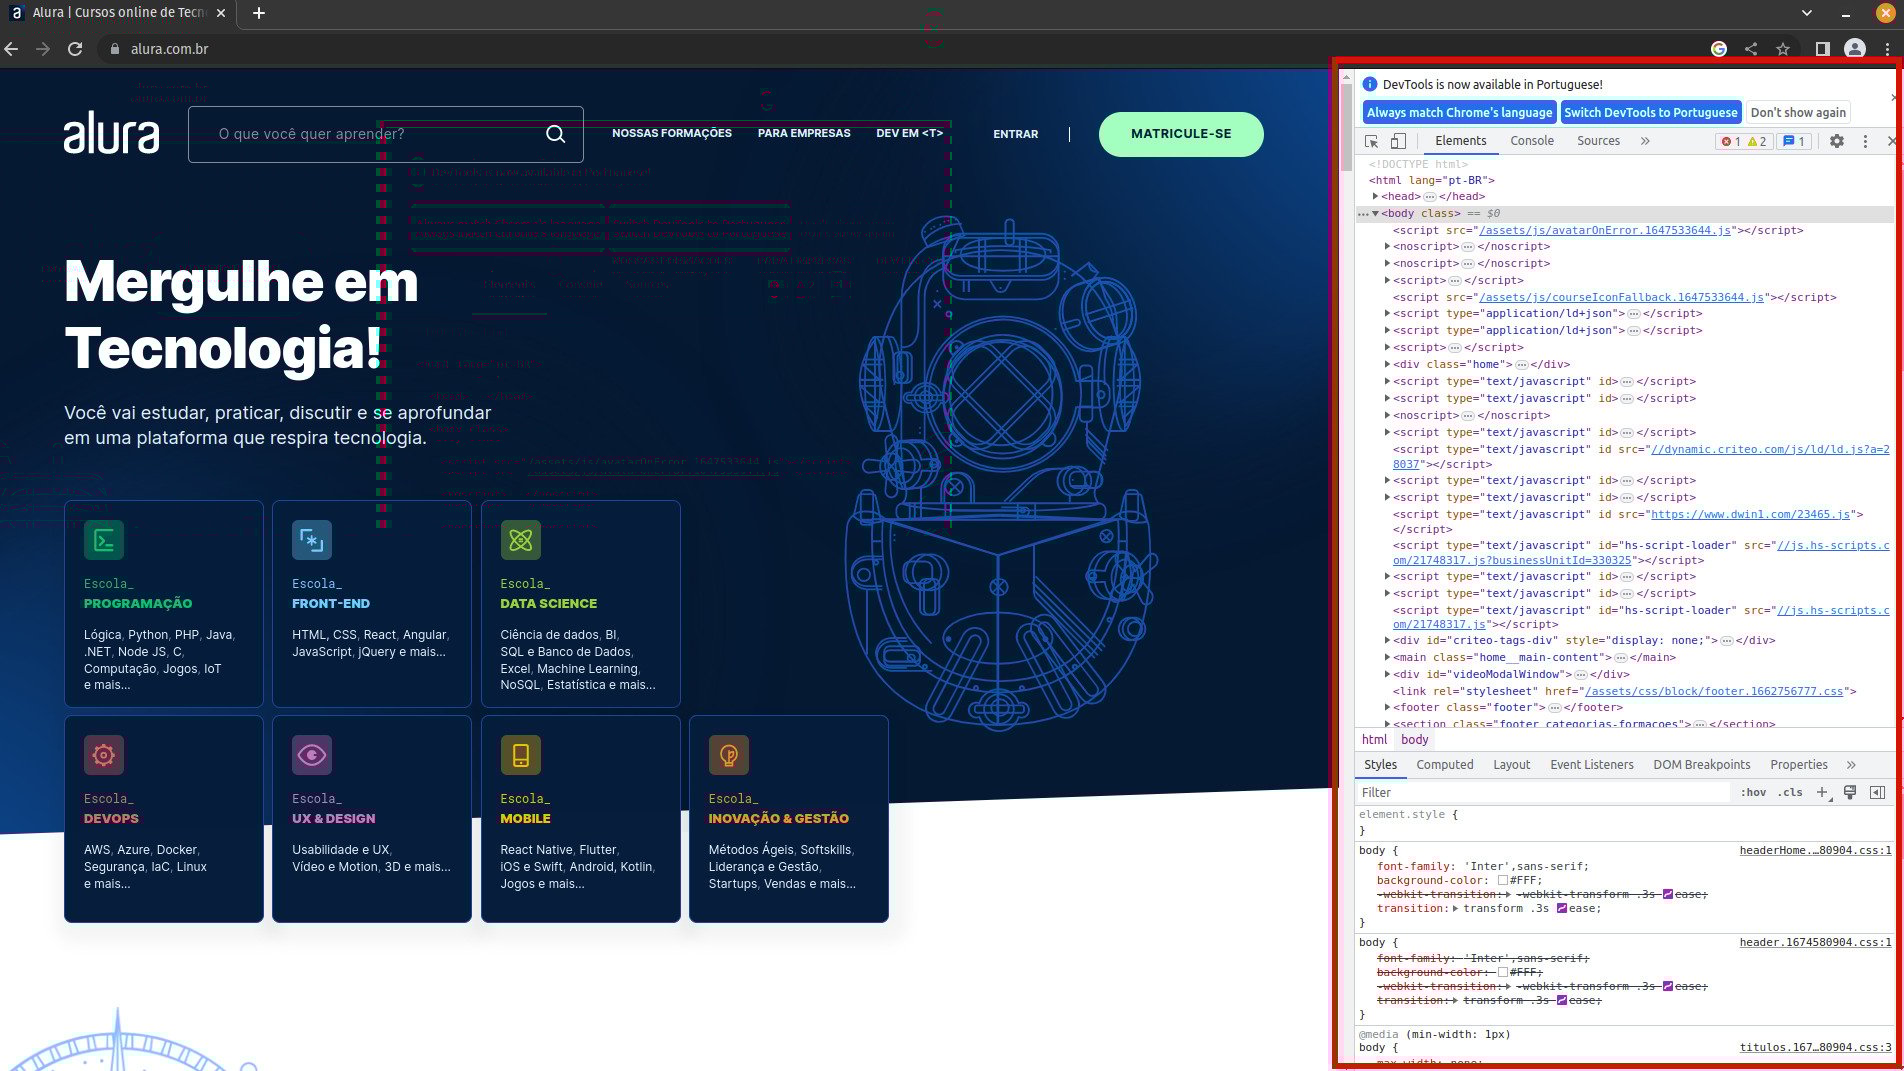Image resolution: width=1904 pixels, height=1071 pixels.
Task: Toggle the device toolbar icon in DevTools
Action: click(1398, 142)
